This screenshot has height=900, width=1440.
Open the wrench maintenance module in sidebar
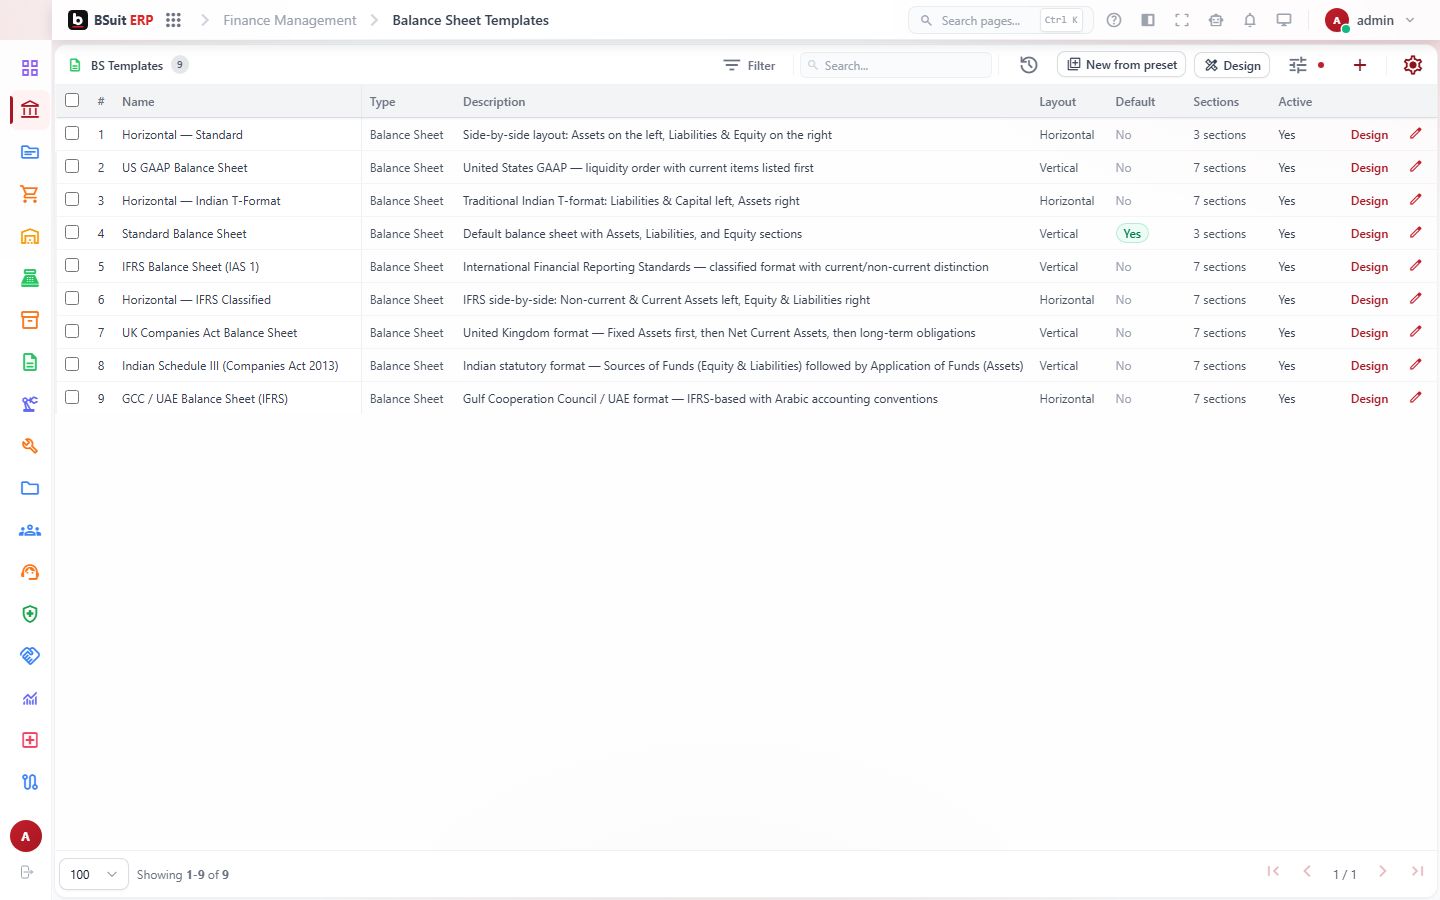pyautogui.click(x=30, y=446)
